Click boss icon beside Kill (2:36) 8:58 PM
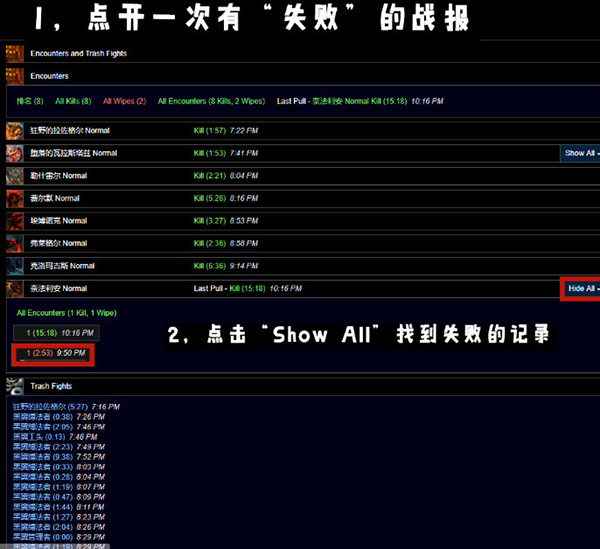 14,243
